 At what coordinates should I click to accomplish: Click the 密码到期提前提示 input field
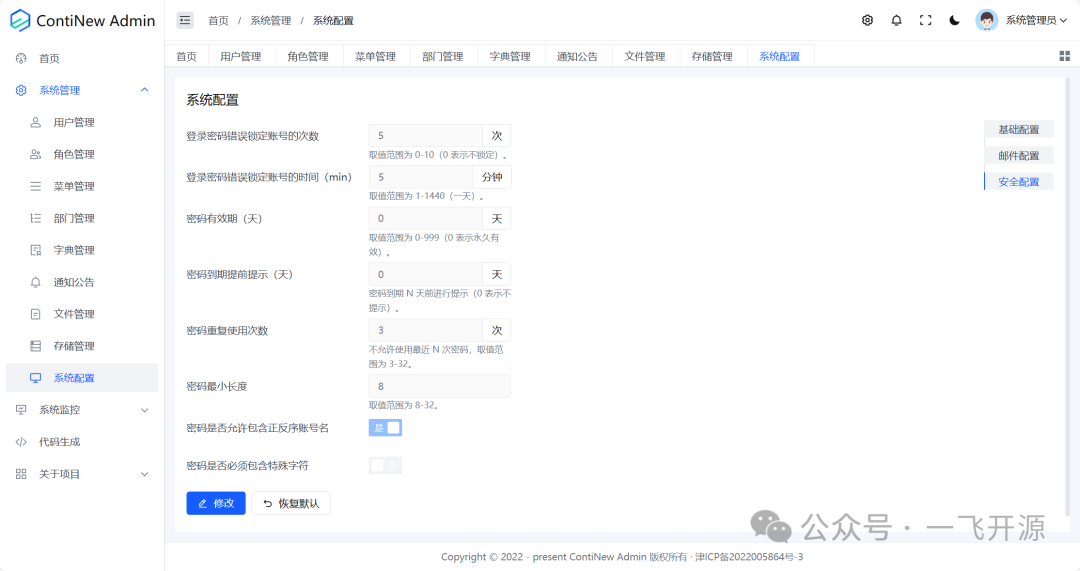(x=426, y=274)
